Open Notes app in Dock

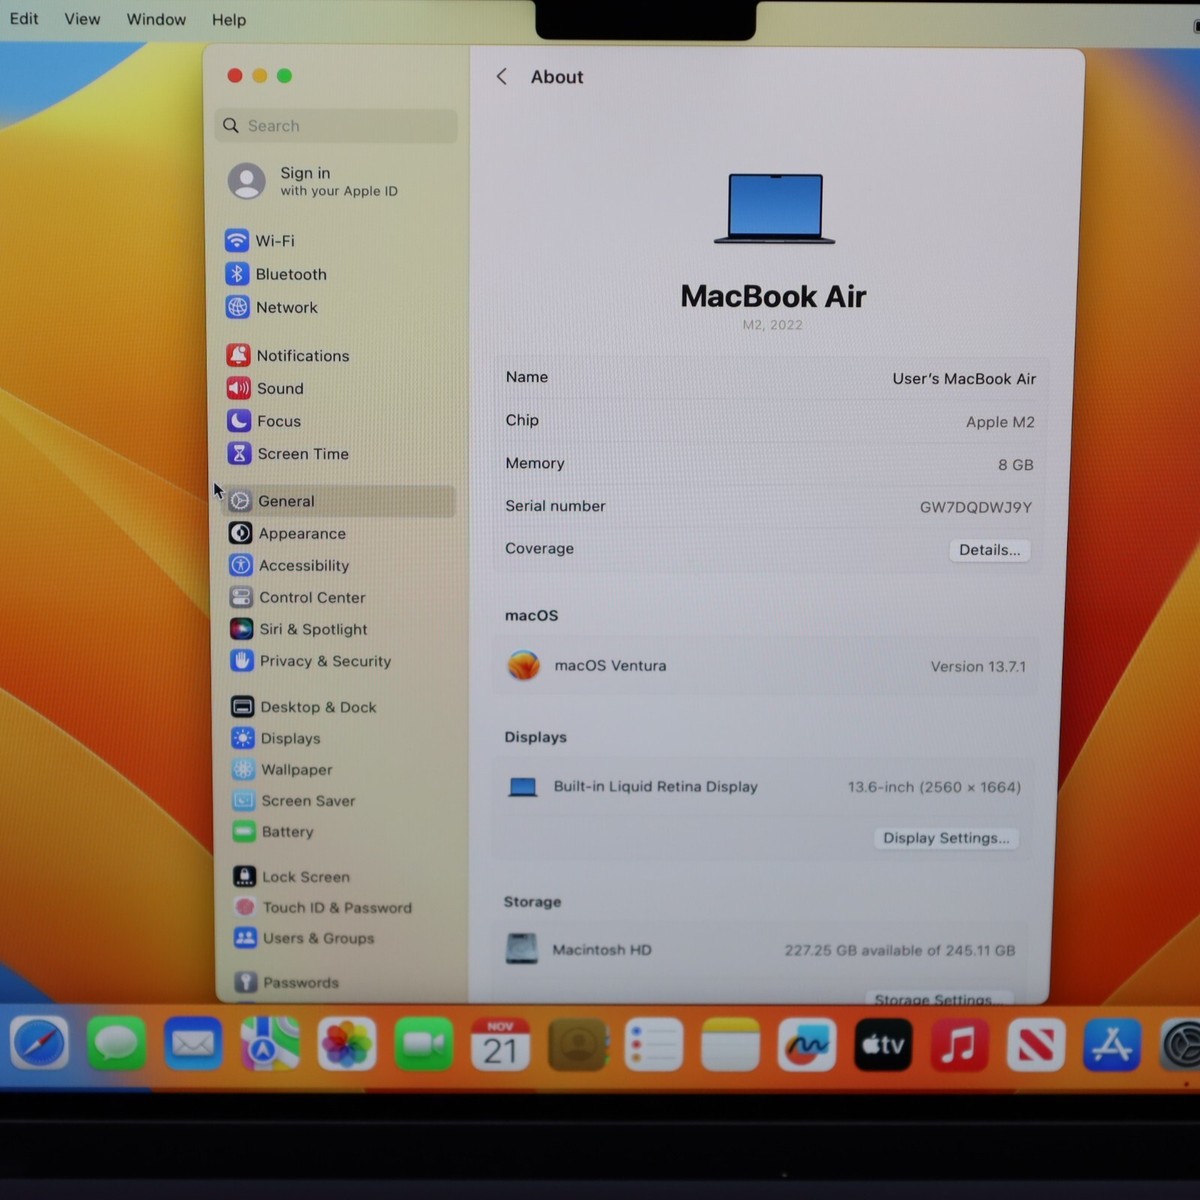730,1044
